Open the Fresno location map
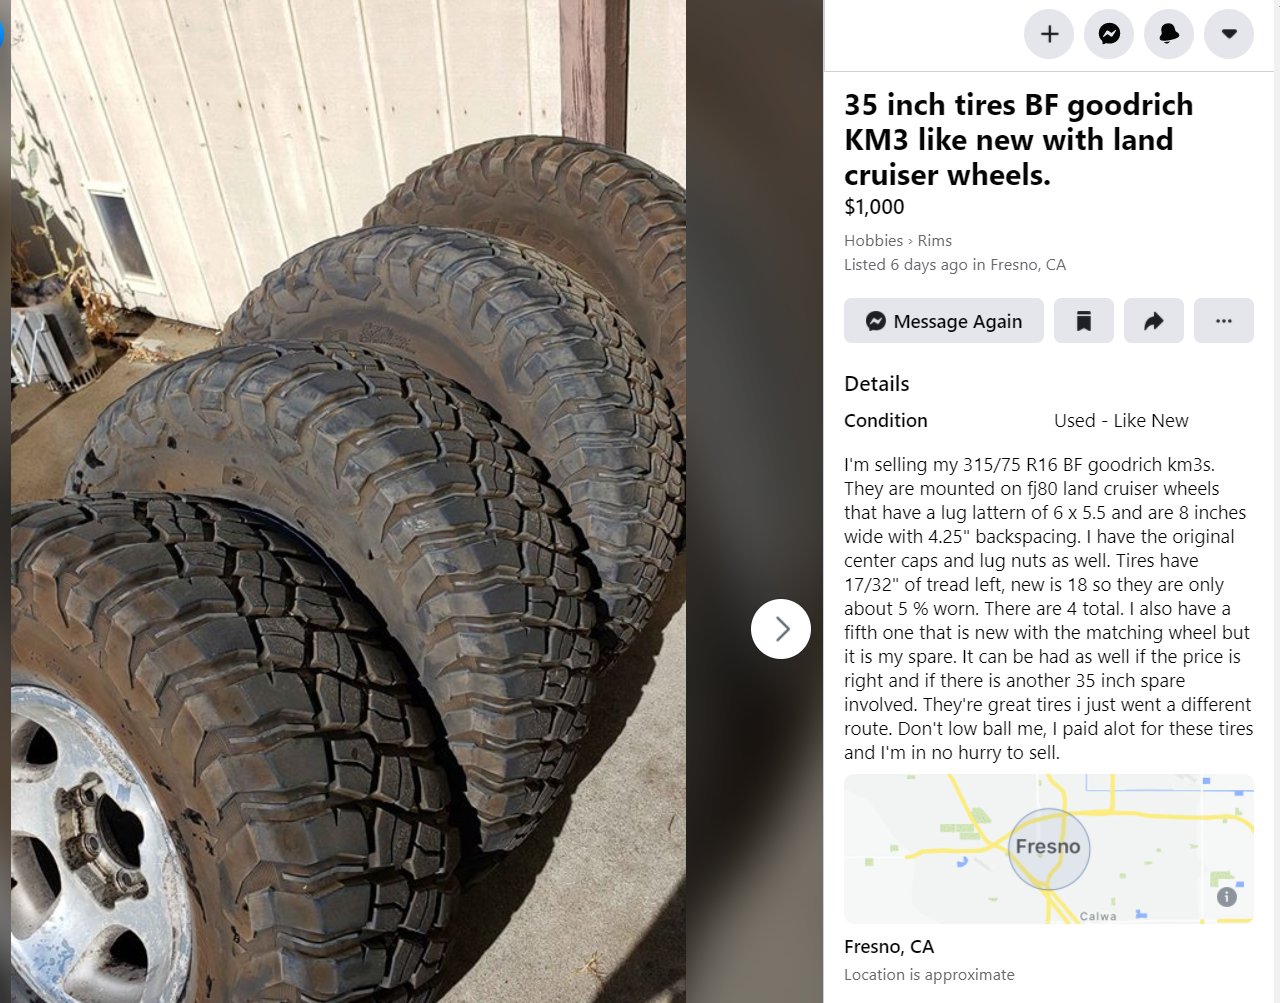This screenshot has width=1280, height=1003. coord(1049,849)
